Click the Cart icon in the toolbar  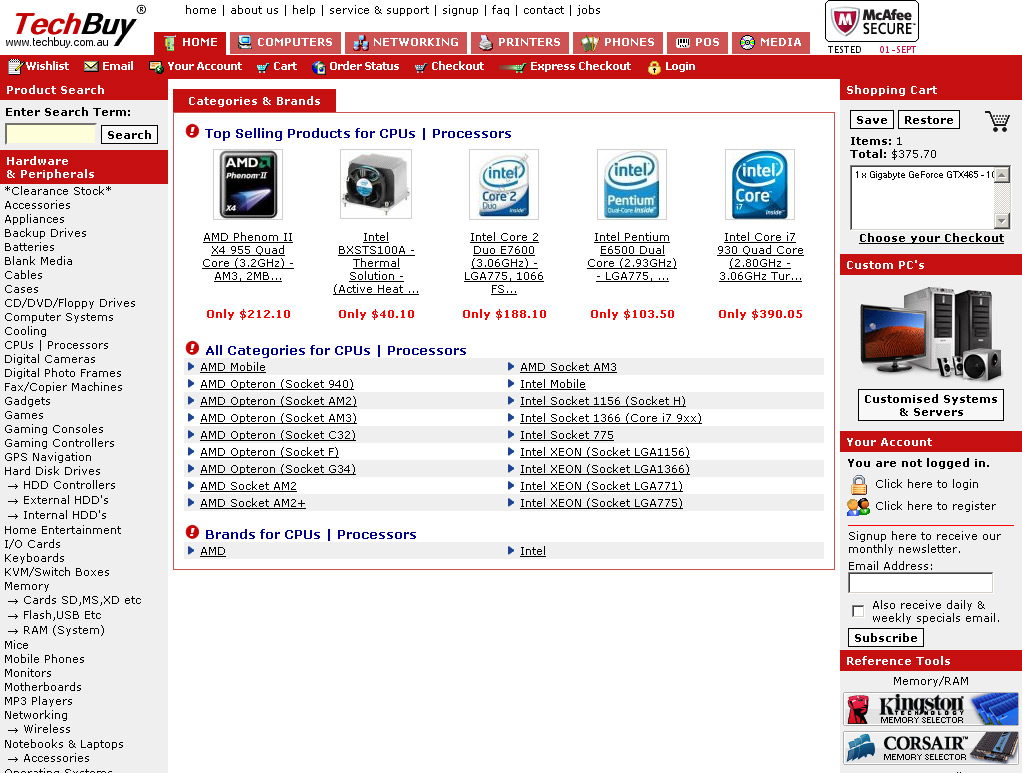tap(262, 67)
